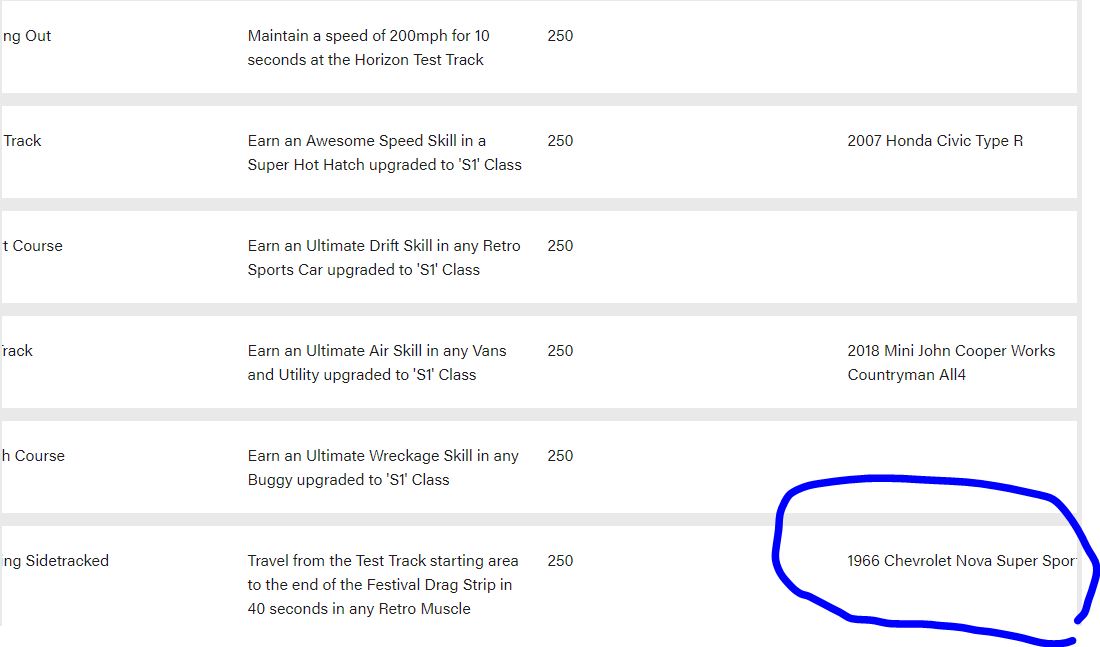Click the 'Earn an Ultimate Drift Skill' description
The height and width of the screenshot is (647, 1100).
(384, 258)
